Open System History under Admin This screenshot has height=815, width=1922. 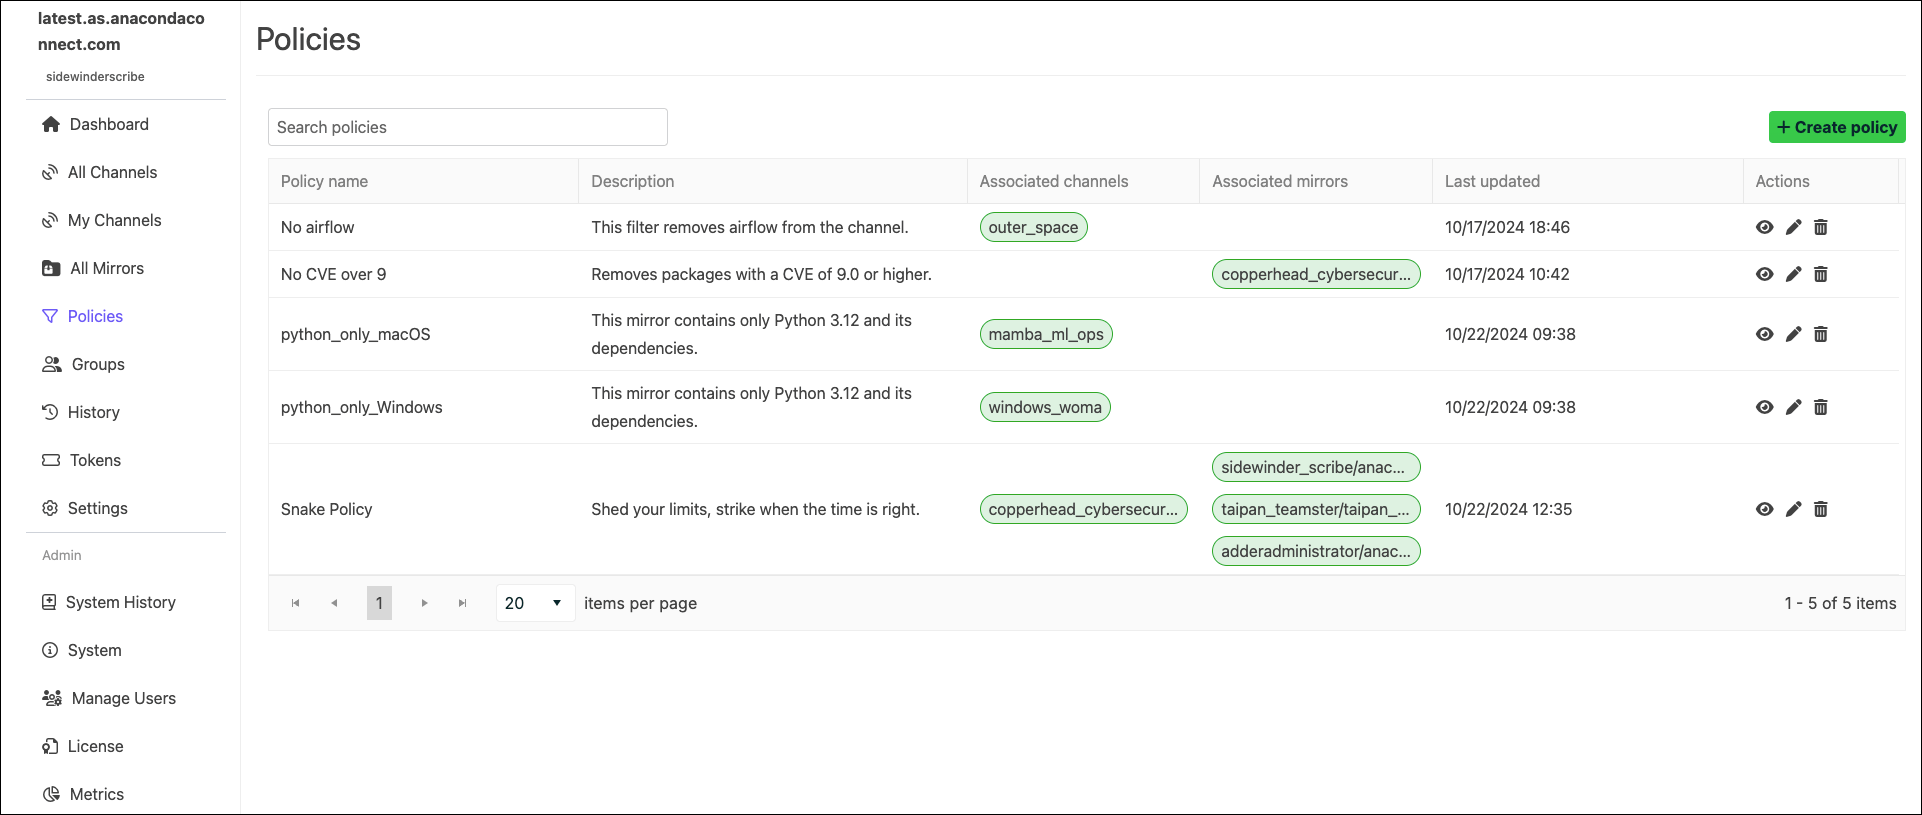coord(108,602)
